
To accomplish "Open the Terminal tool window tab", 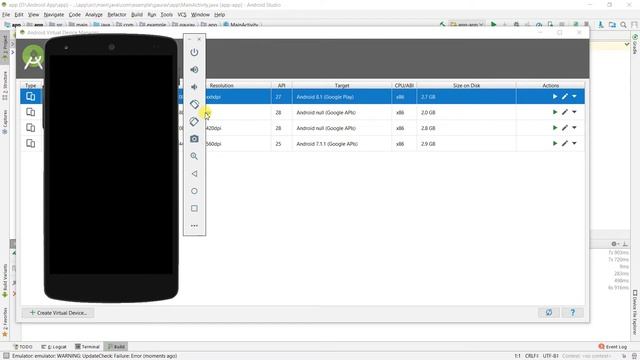I will pos(87,347).
